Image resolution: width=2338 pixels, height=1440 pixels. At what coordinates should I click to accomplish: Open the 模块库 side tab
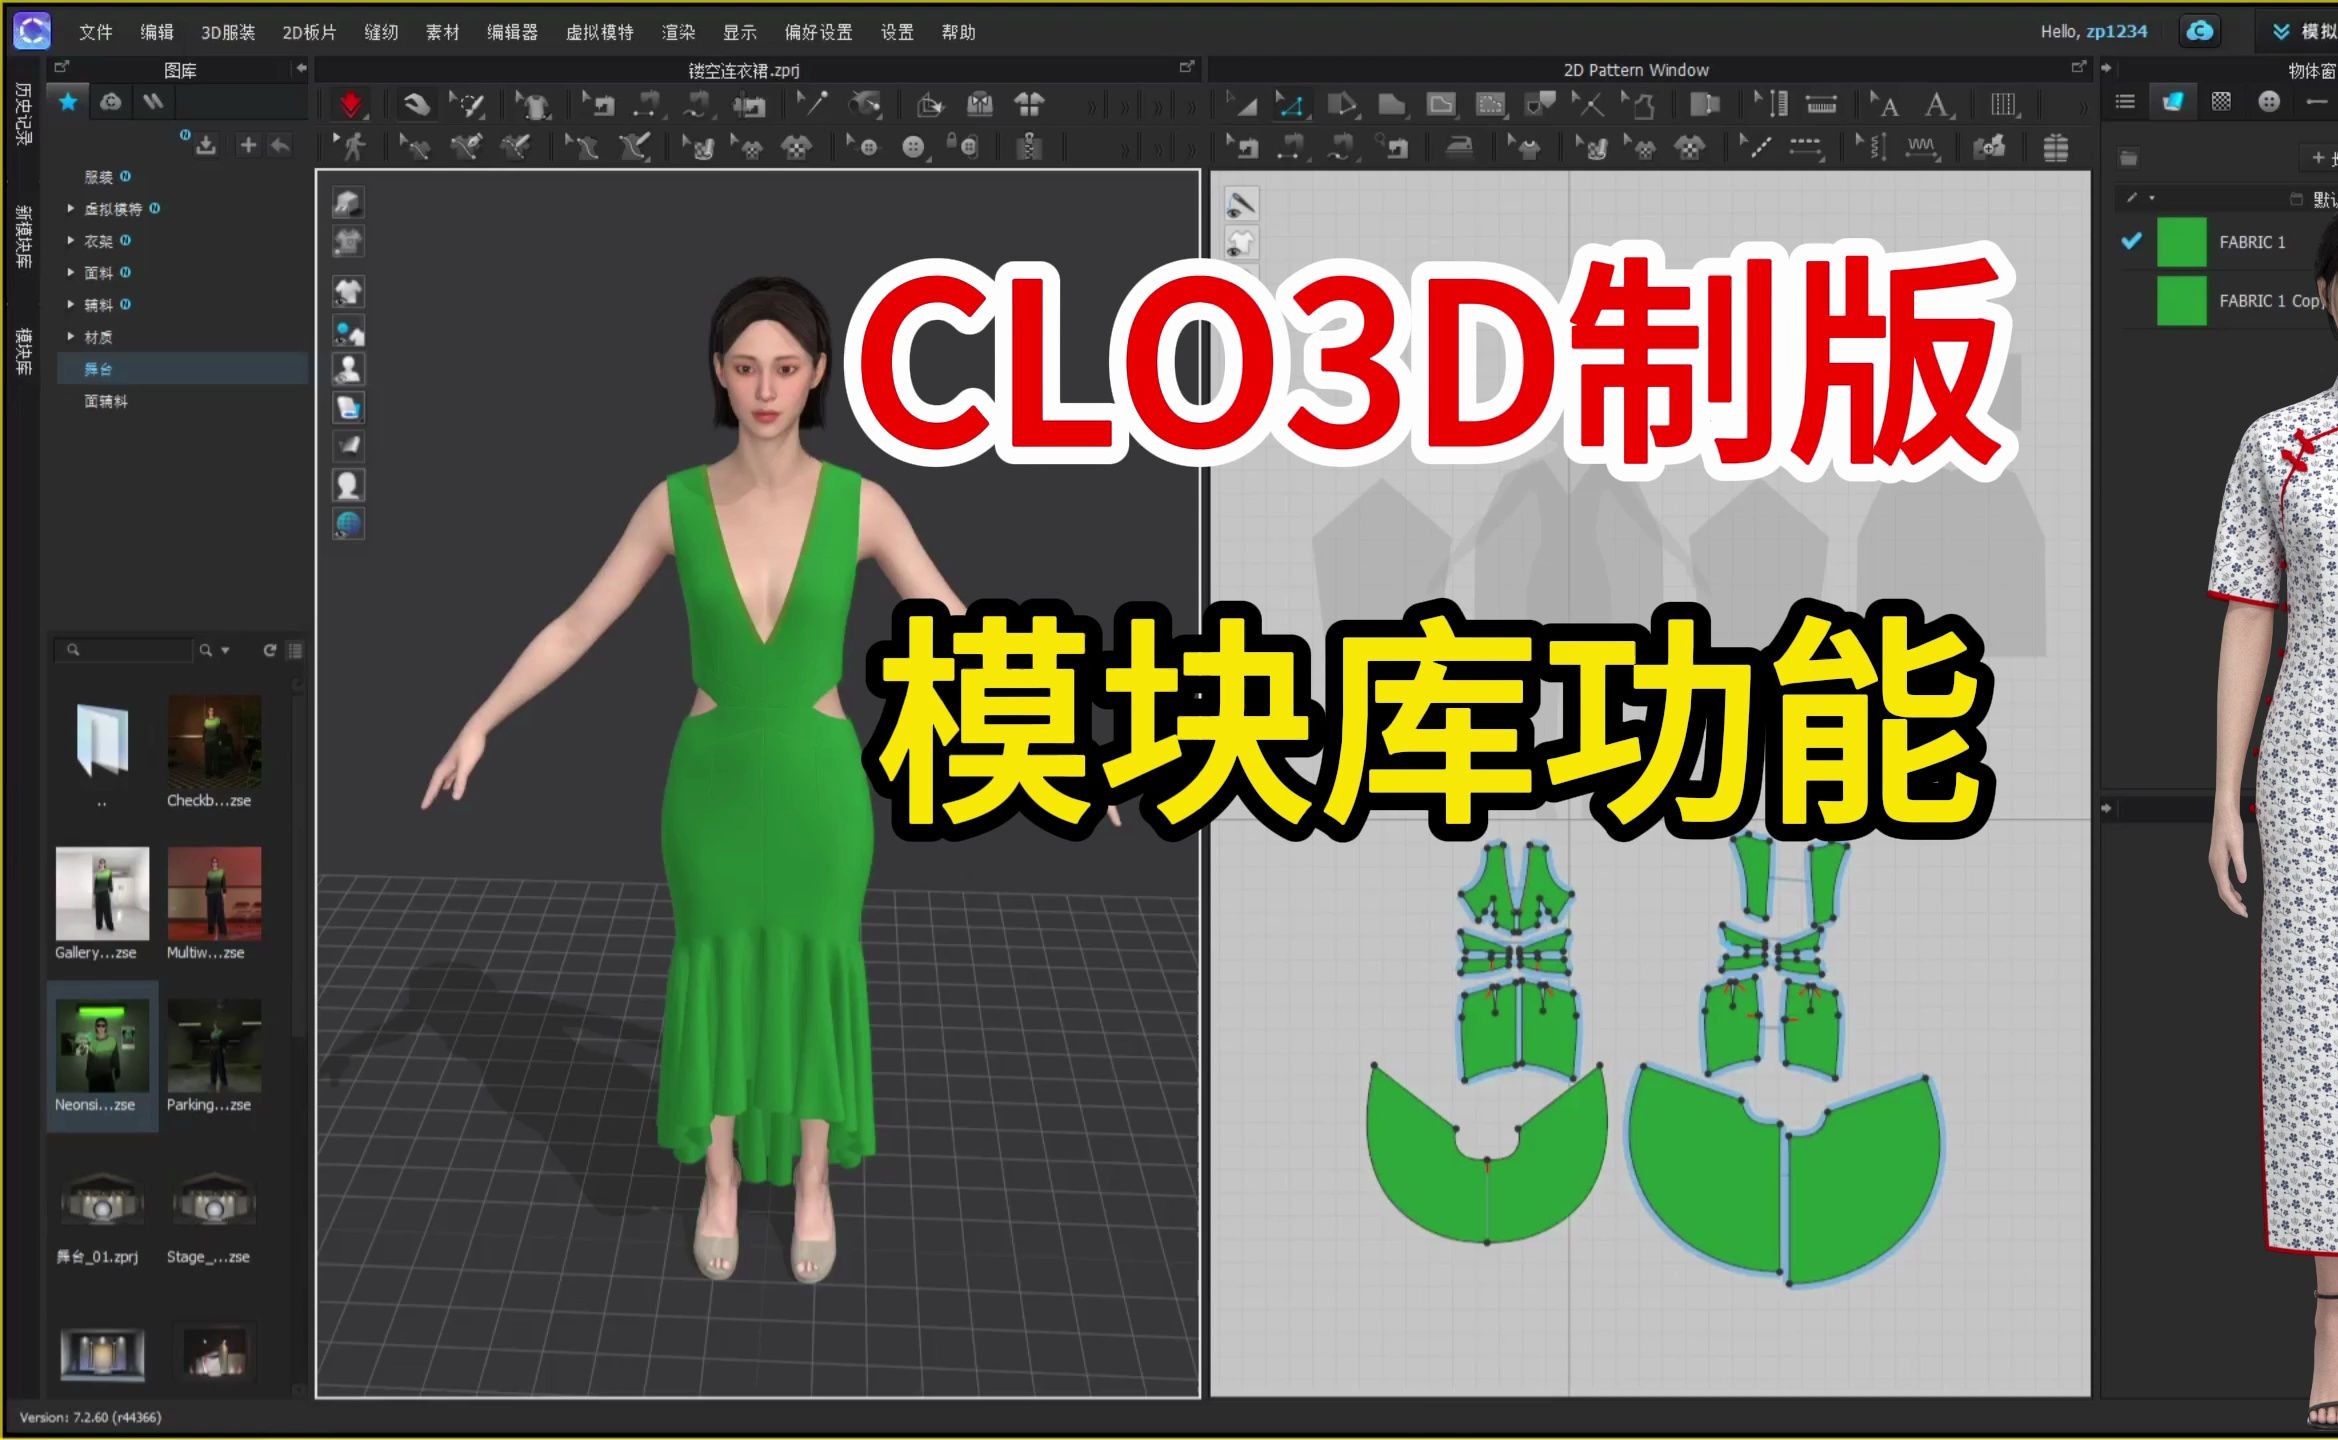click(23, 352)
